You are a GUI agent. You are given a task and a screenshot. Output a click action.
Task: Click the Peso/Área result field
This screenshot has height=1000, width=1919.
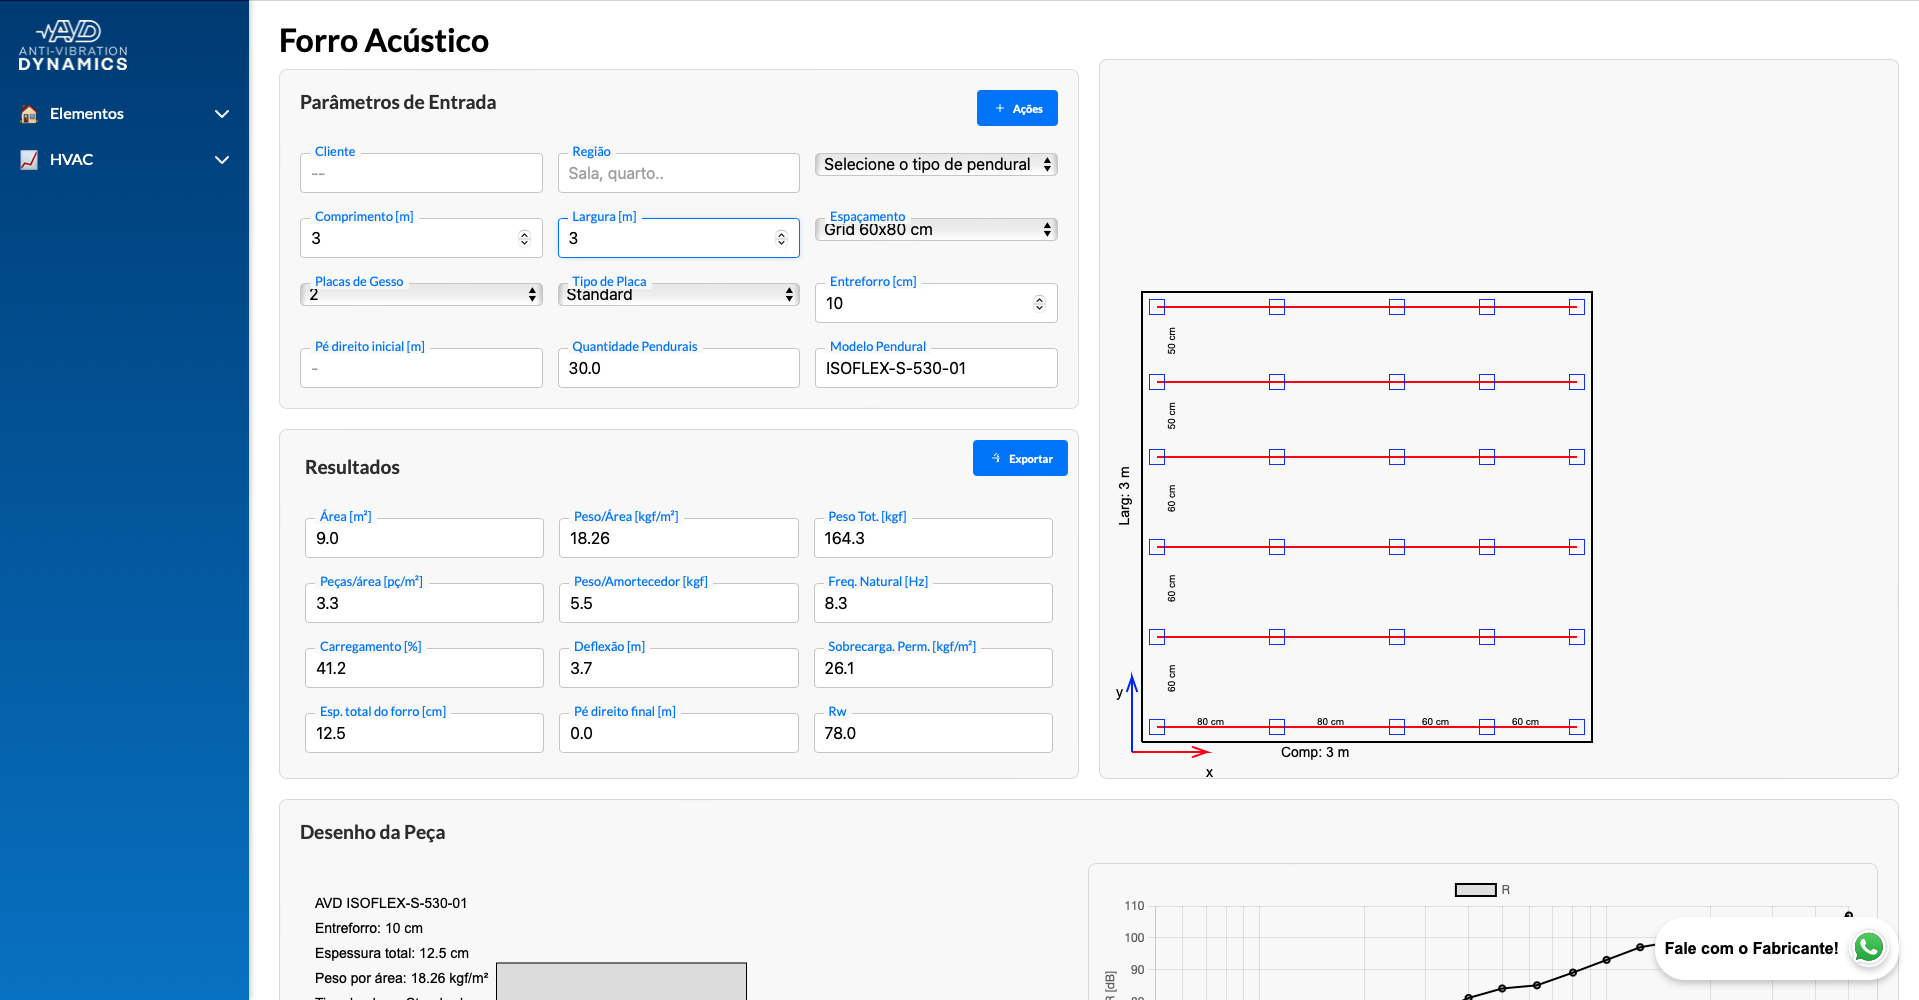click(x=678, y=538)
